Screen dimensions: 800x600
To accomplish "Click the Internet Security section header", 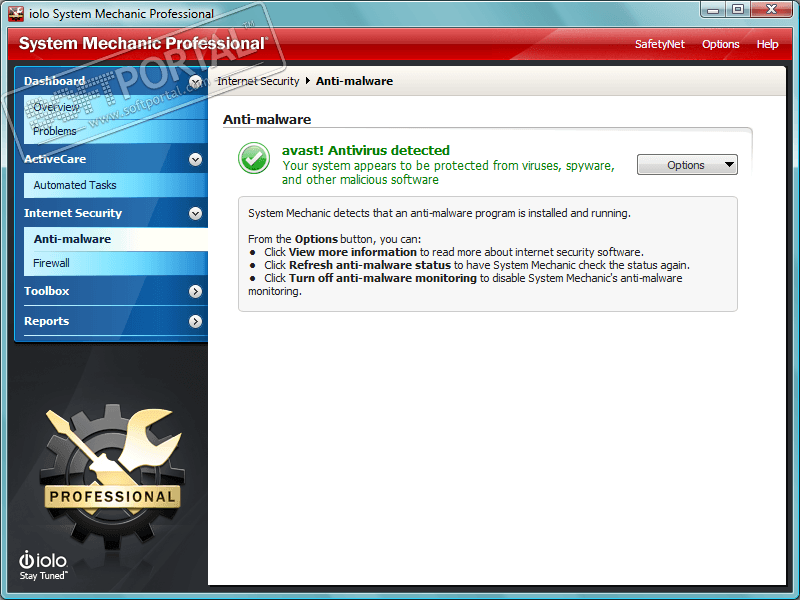I will pyautogui.click(x=73, y=213).
